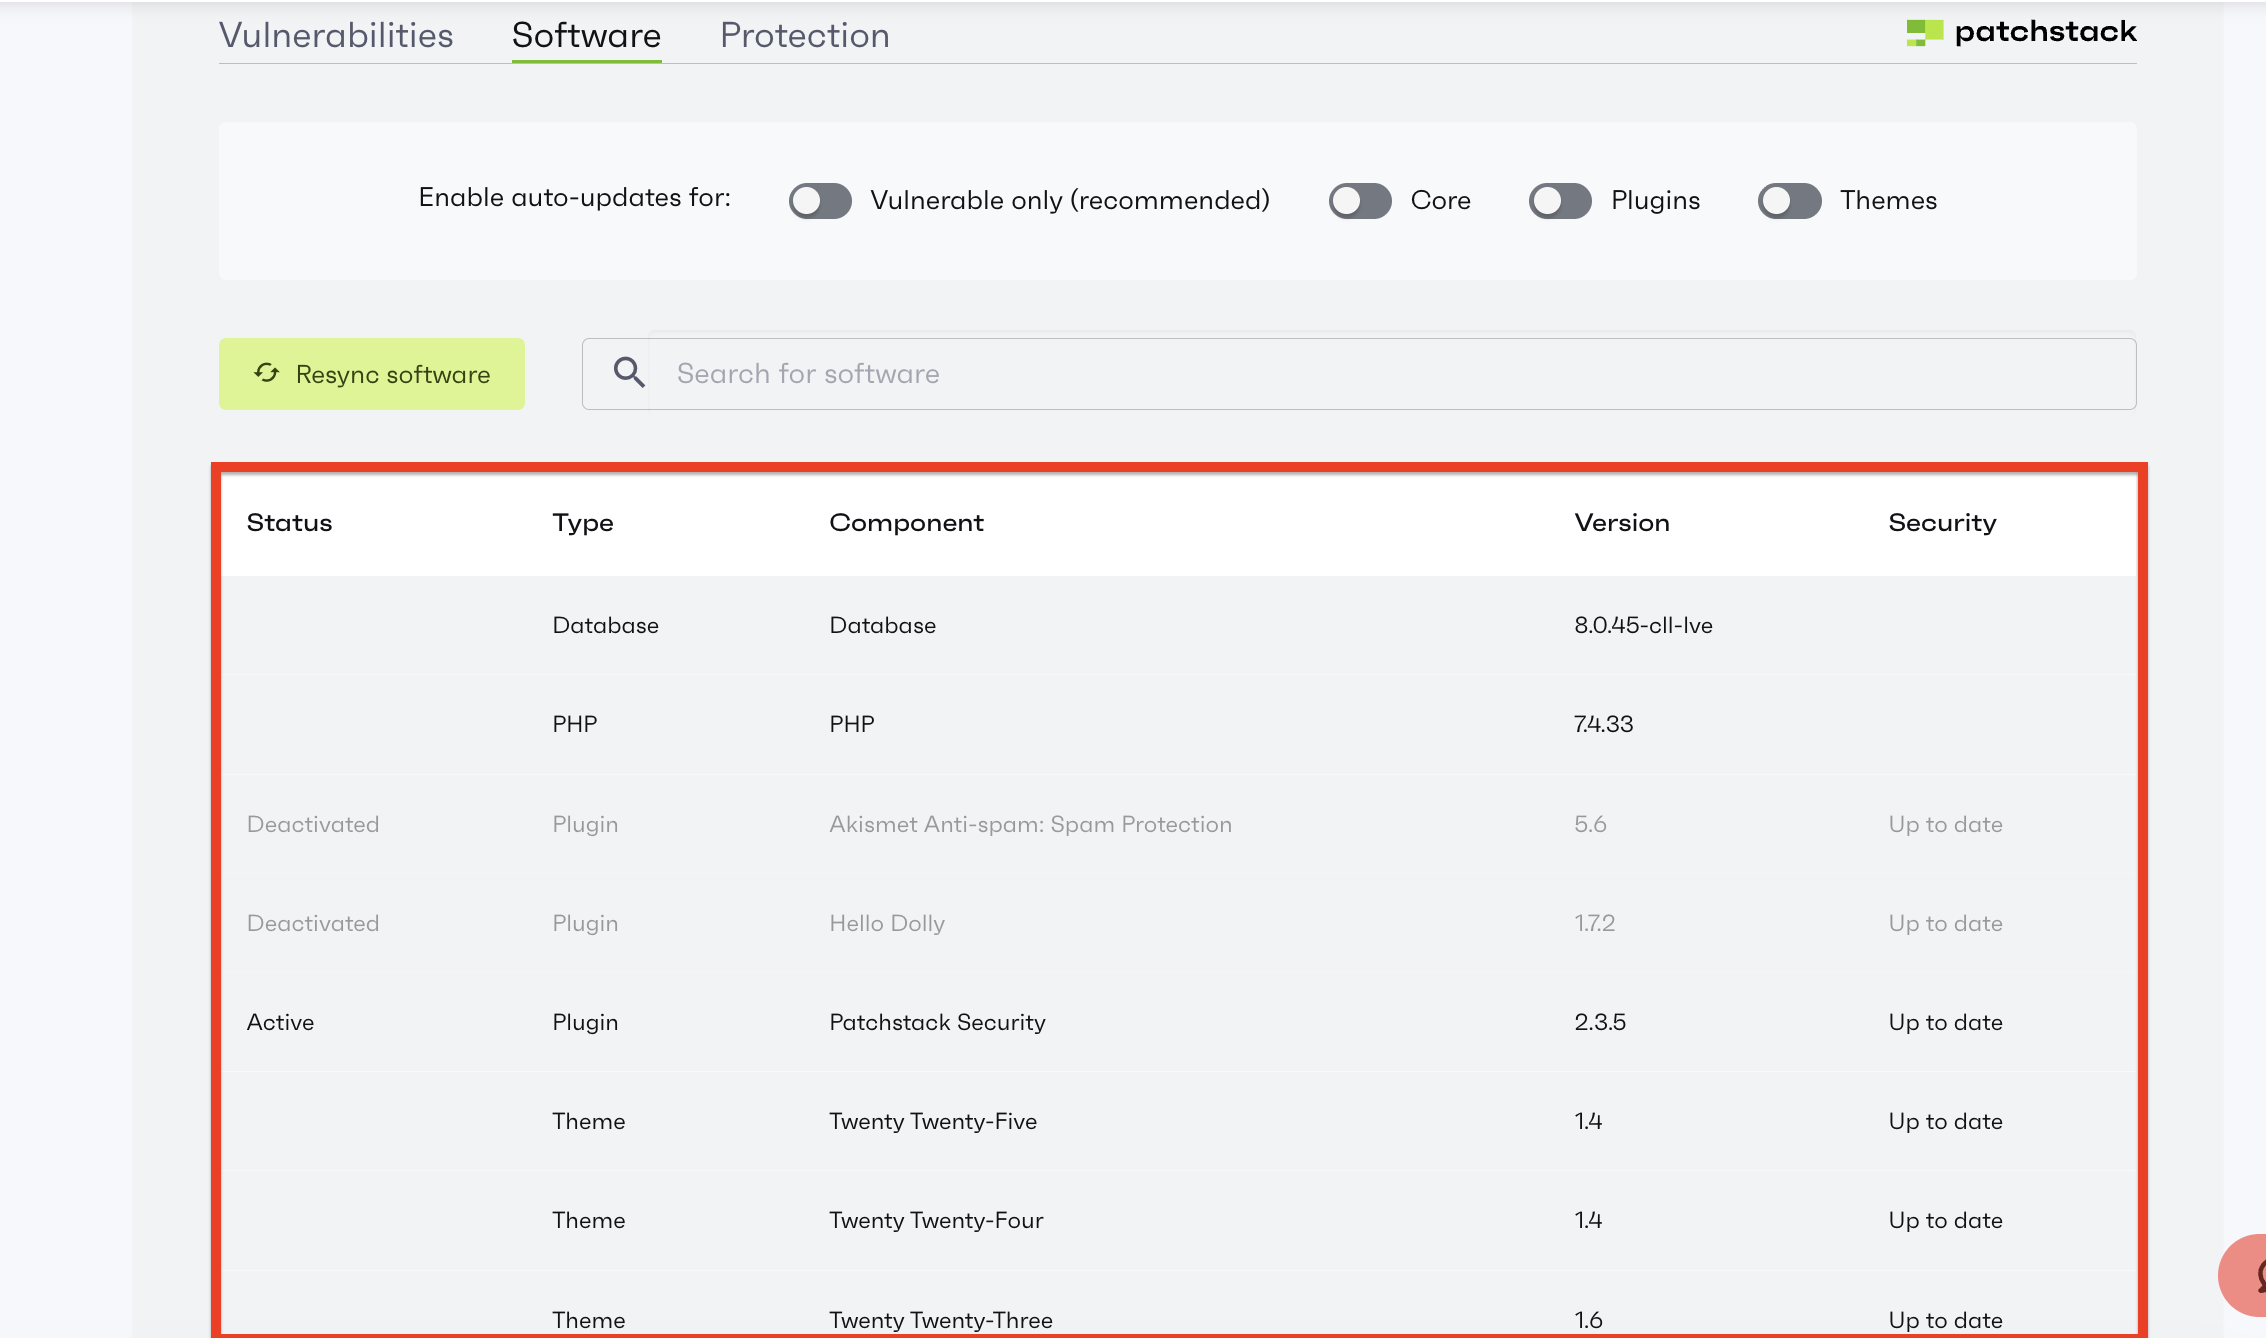The image size is (2266, 1338).
Task: Click the Security column header
Action: tap(1941, 522)
